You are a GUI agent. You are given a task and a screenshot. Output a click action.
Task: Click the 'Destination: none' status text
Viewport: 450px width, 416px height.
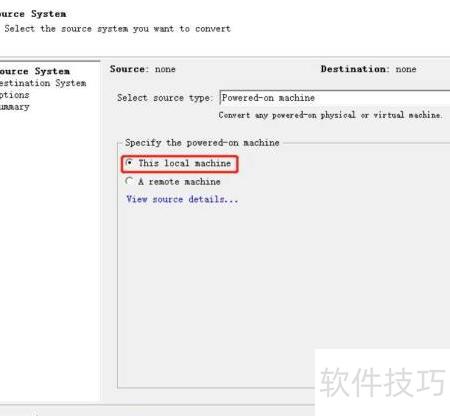tap(368, 69)
